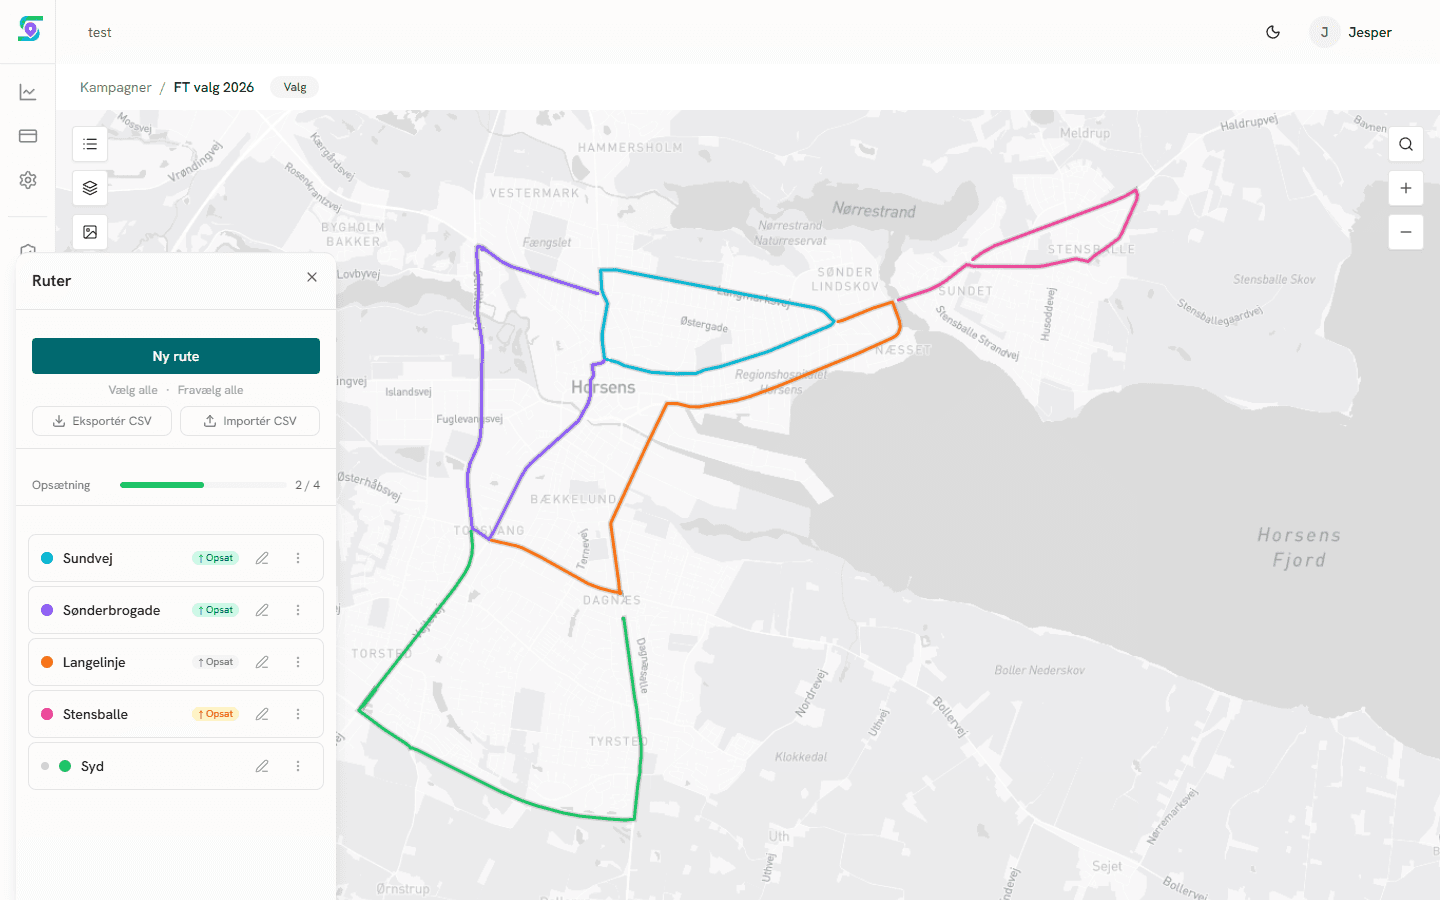The width and height of the screenshot is (1440, 900).
Task: Click FT valg 2026 breadcrumb
Action: pos(214,87)
